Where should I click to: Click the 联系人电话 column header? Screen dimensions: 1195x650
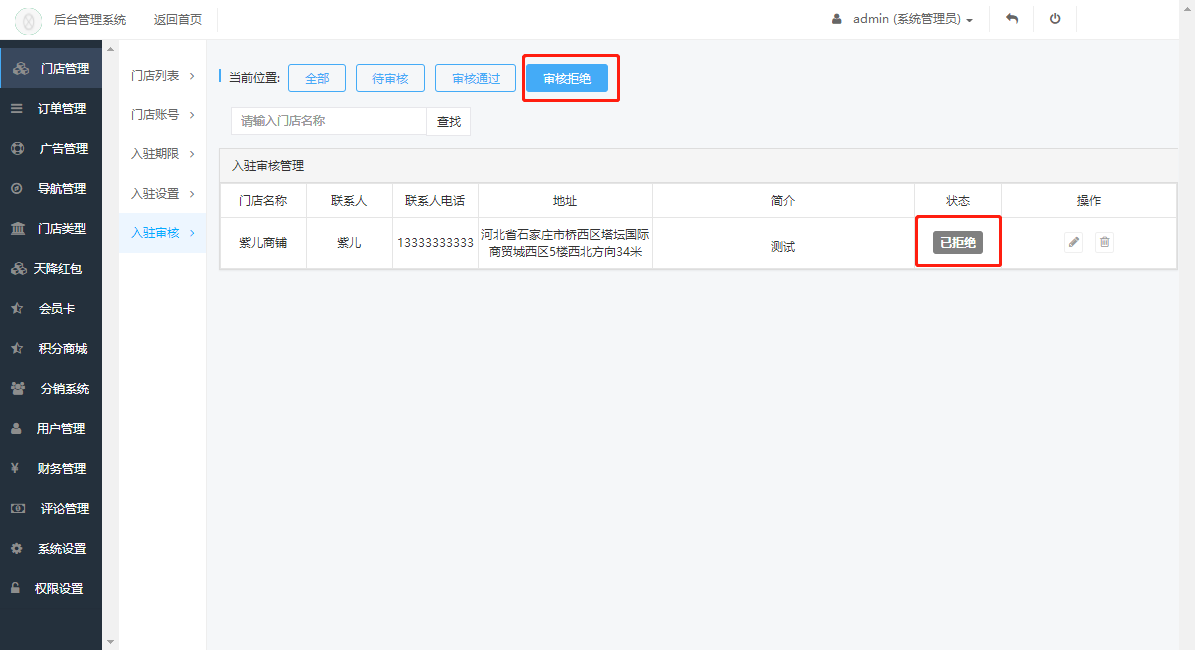[x=435, y=200]
